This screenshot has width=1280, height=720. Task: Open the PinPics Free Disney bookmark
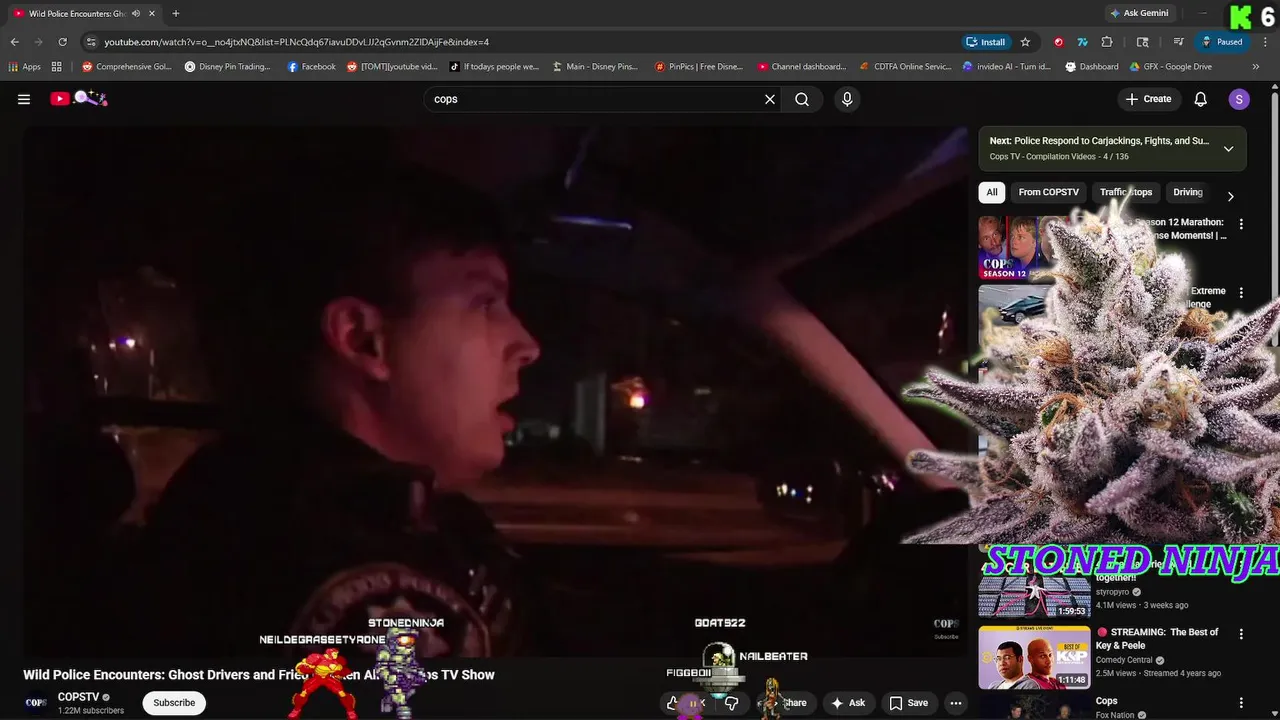click(698, 67)
